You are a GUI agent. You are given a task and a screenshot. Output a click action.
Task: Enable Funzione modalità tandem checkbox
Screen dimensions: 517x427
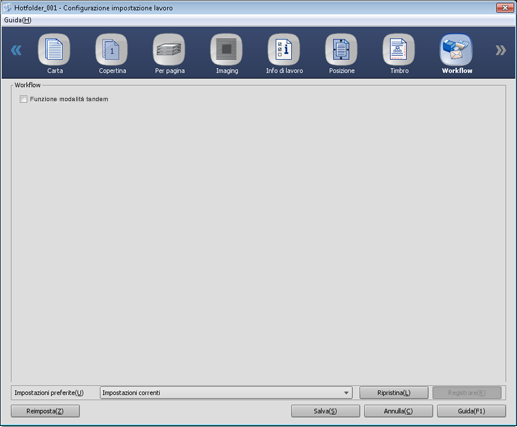click(x=23, y=99)
